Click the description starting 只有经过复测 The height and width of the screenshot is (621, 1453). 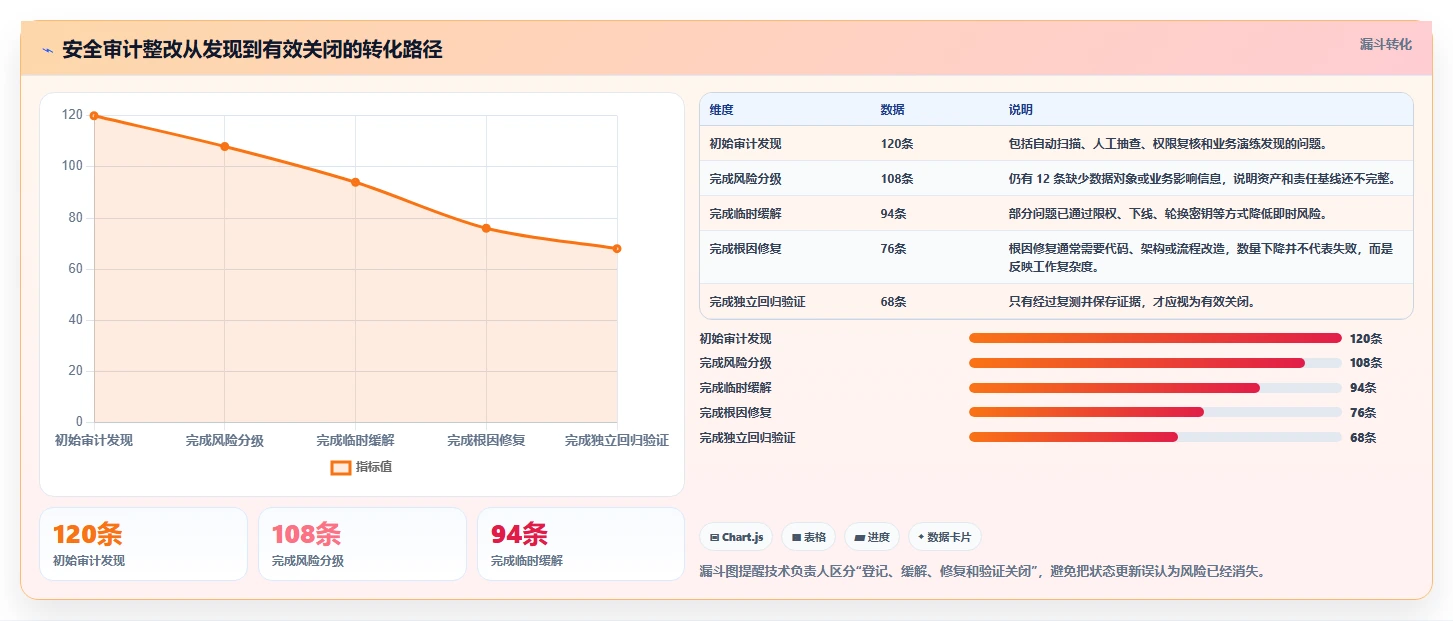tap(1132, 302)
